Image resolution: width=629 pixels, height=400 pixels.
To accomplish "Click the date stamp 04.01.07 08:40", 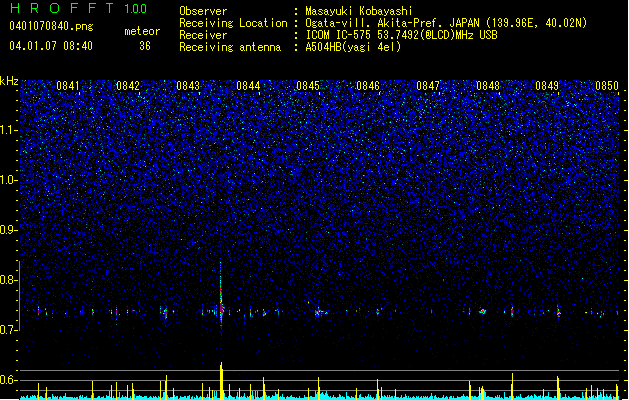I will 51,46.
